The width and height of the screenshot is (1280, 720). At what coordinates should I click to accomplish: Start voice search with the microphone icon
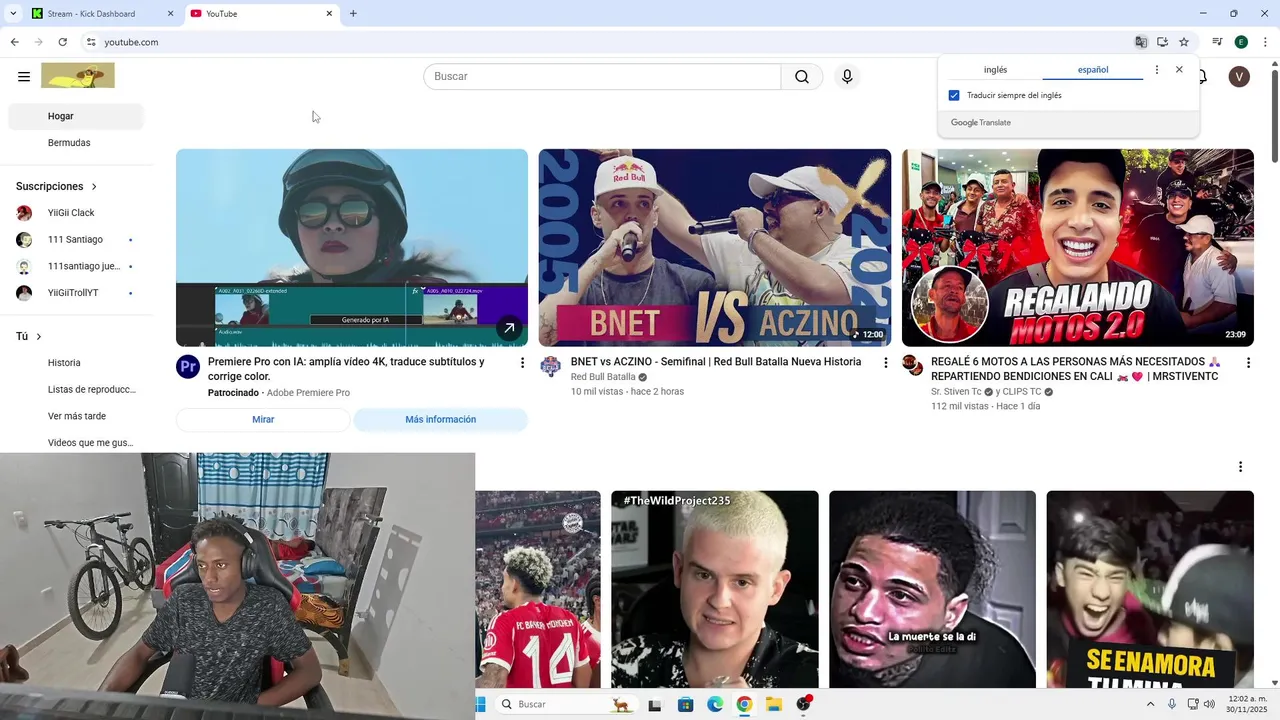tap(847, 77)
